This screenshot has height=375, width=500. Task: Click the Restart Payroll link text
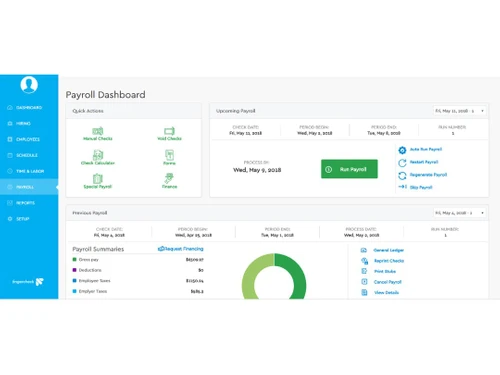tap(424, 162)
